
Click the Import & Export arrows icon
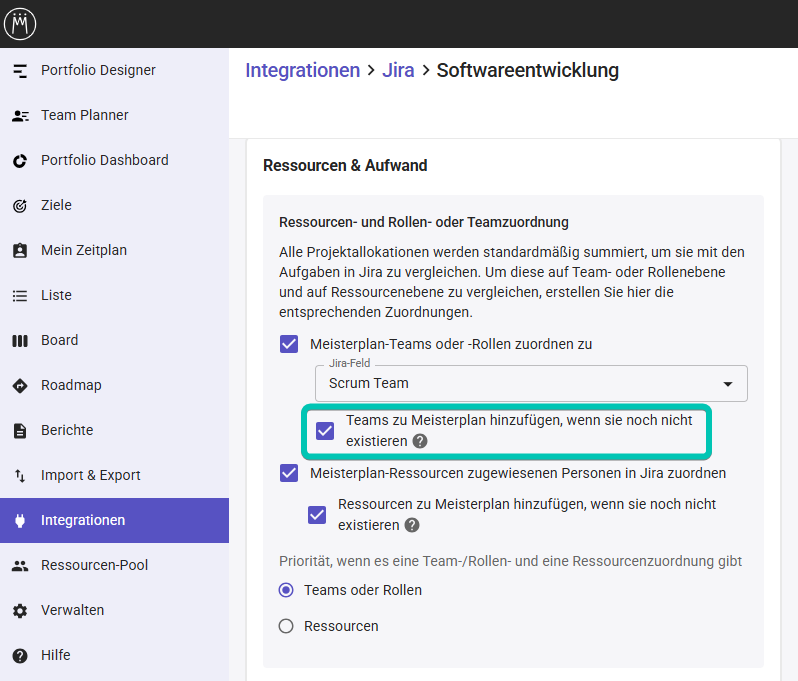[20, 476]
